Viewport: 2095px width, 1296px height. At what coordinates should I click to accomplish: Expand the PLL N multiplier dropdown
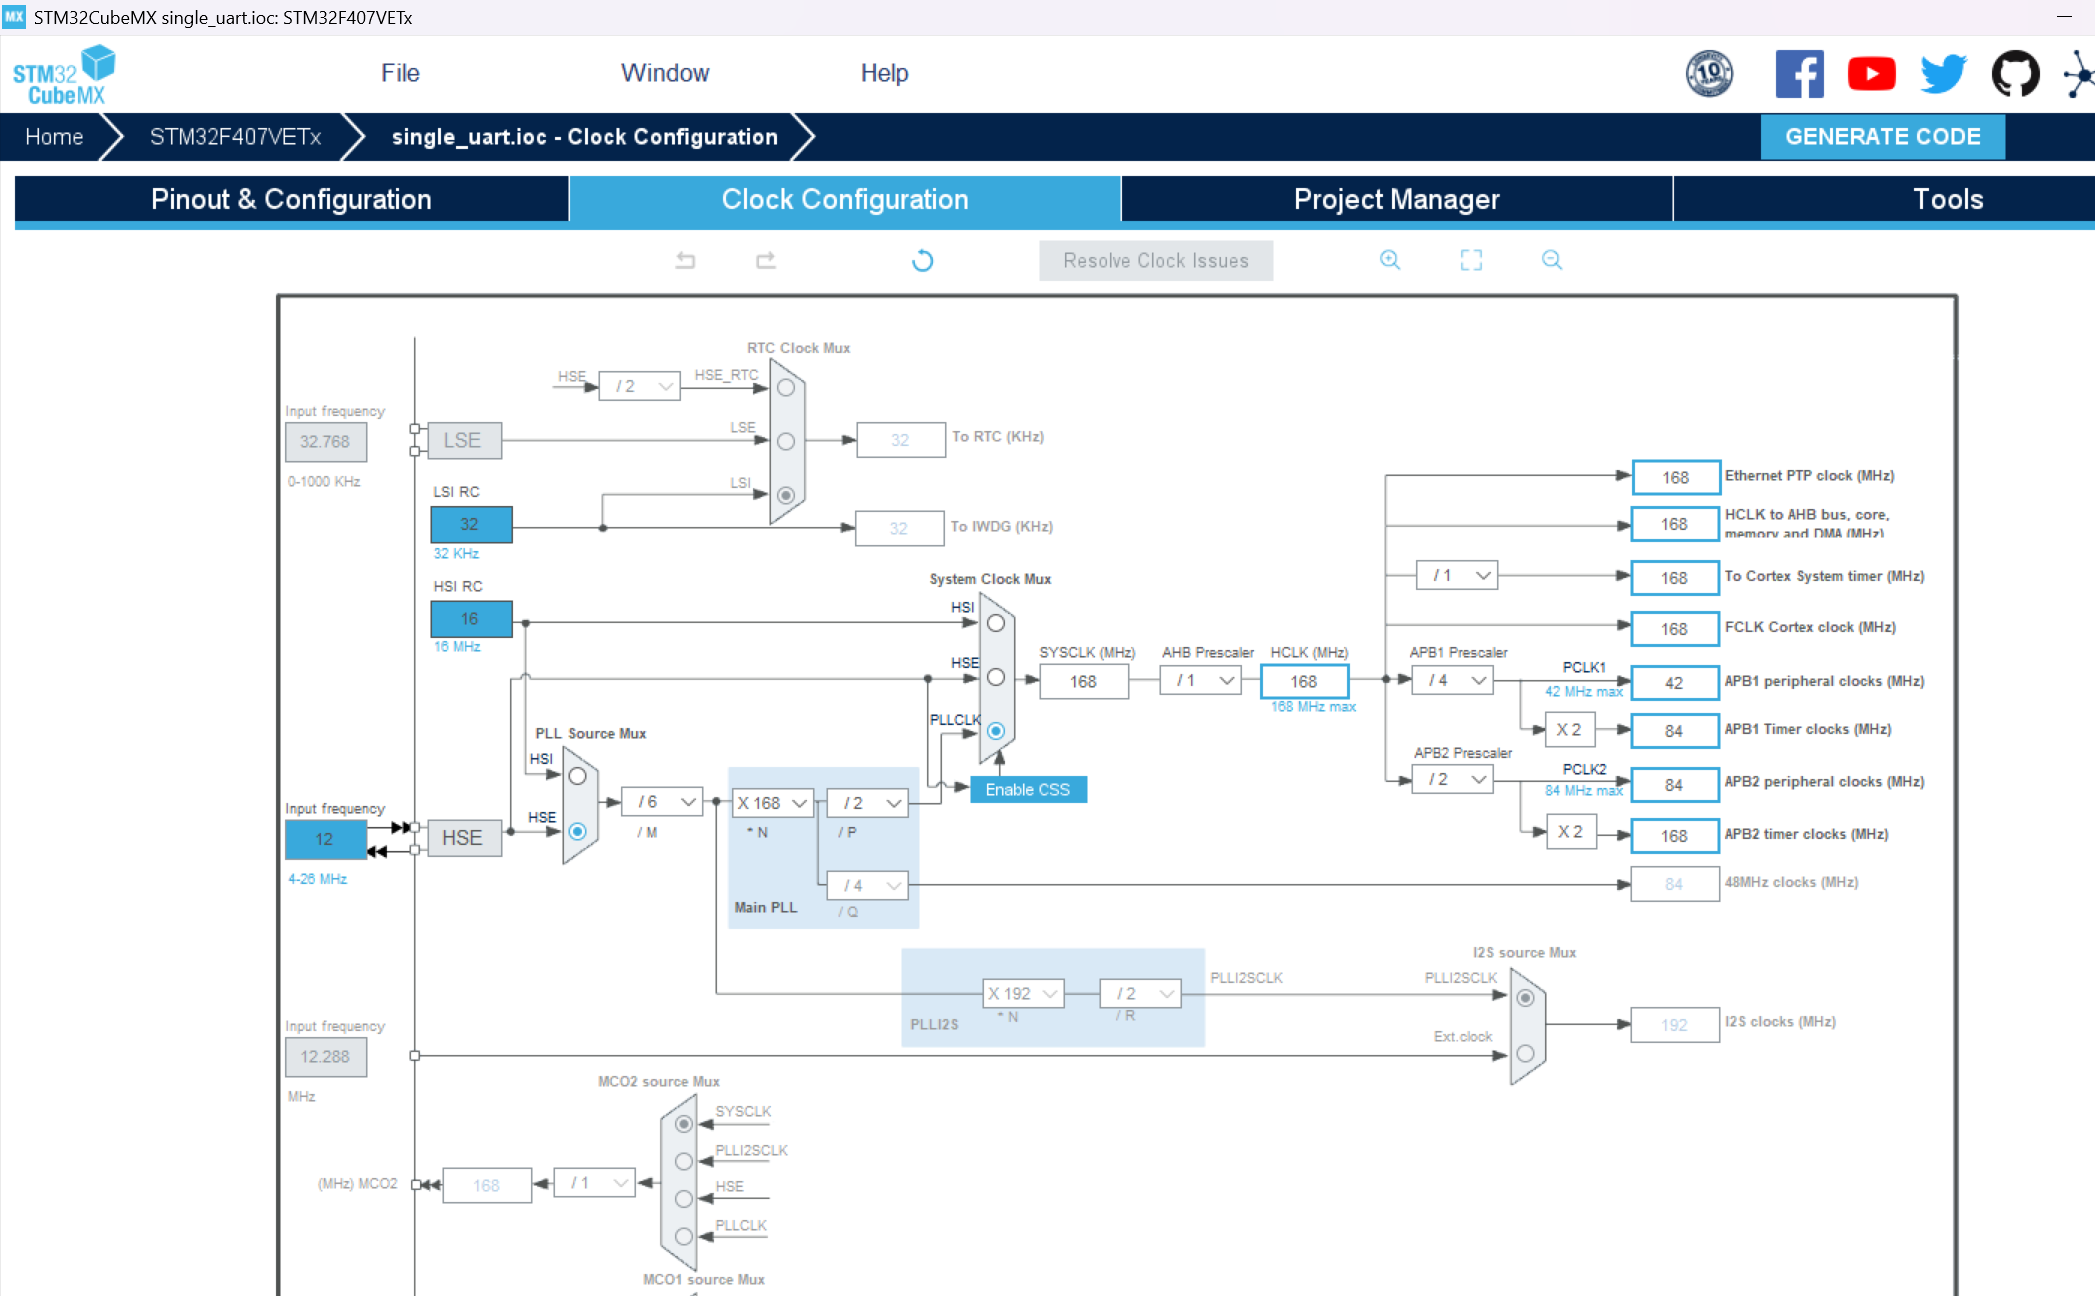pos(772,803)
